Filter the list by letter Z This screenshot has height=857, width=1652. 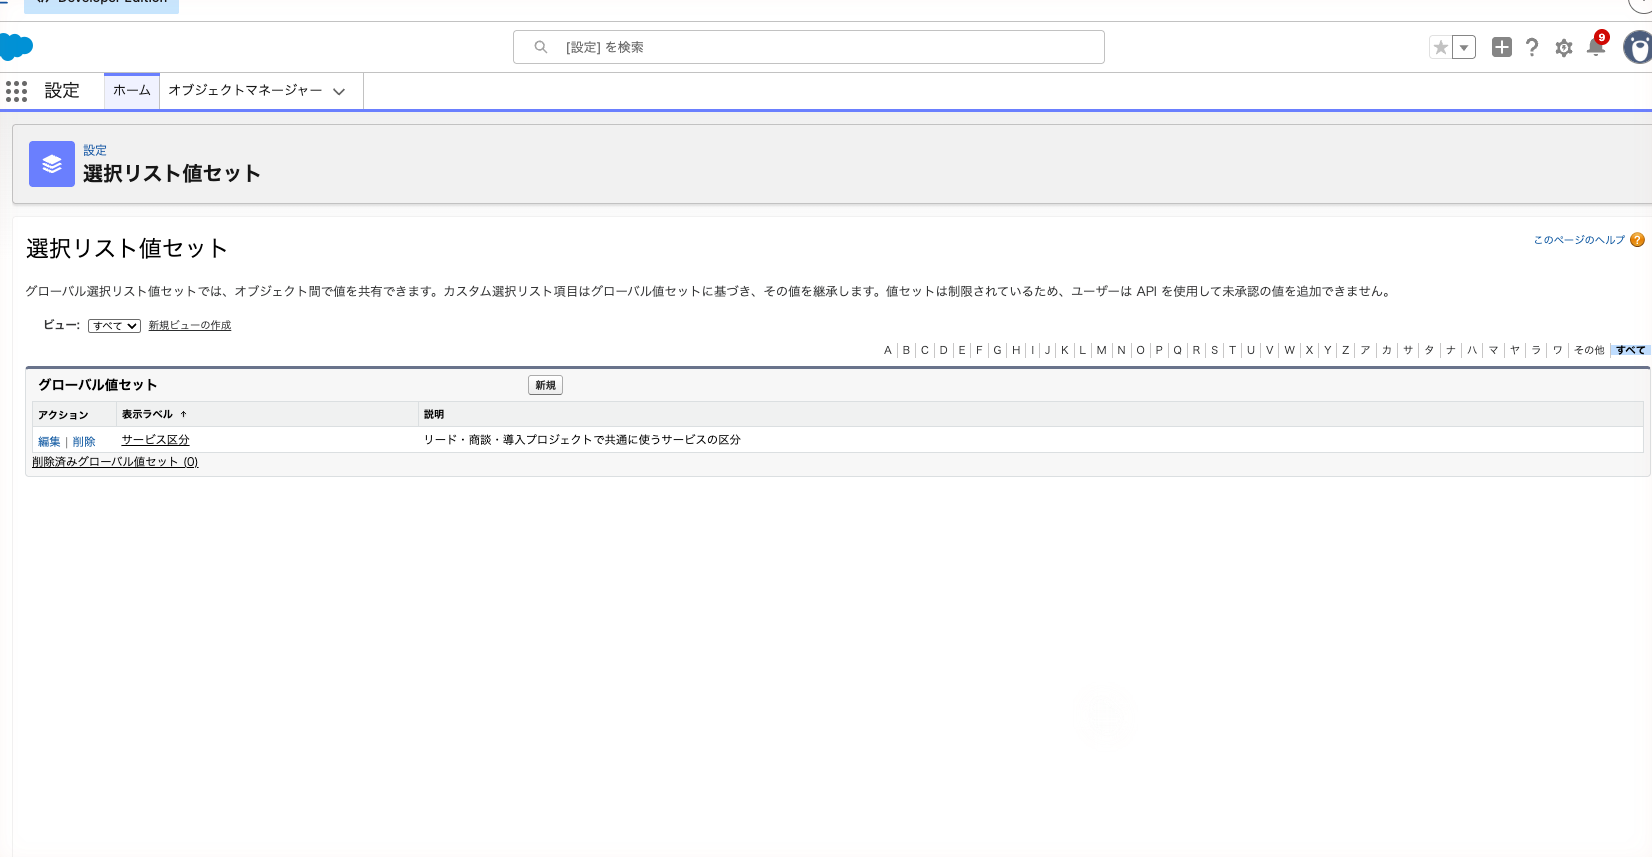pos(1345,350)
